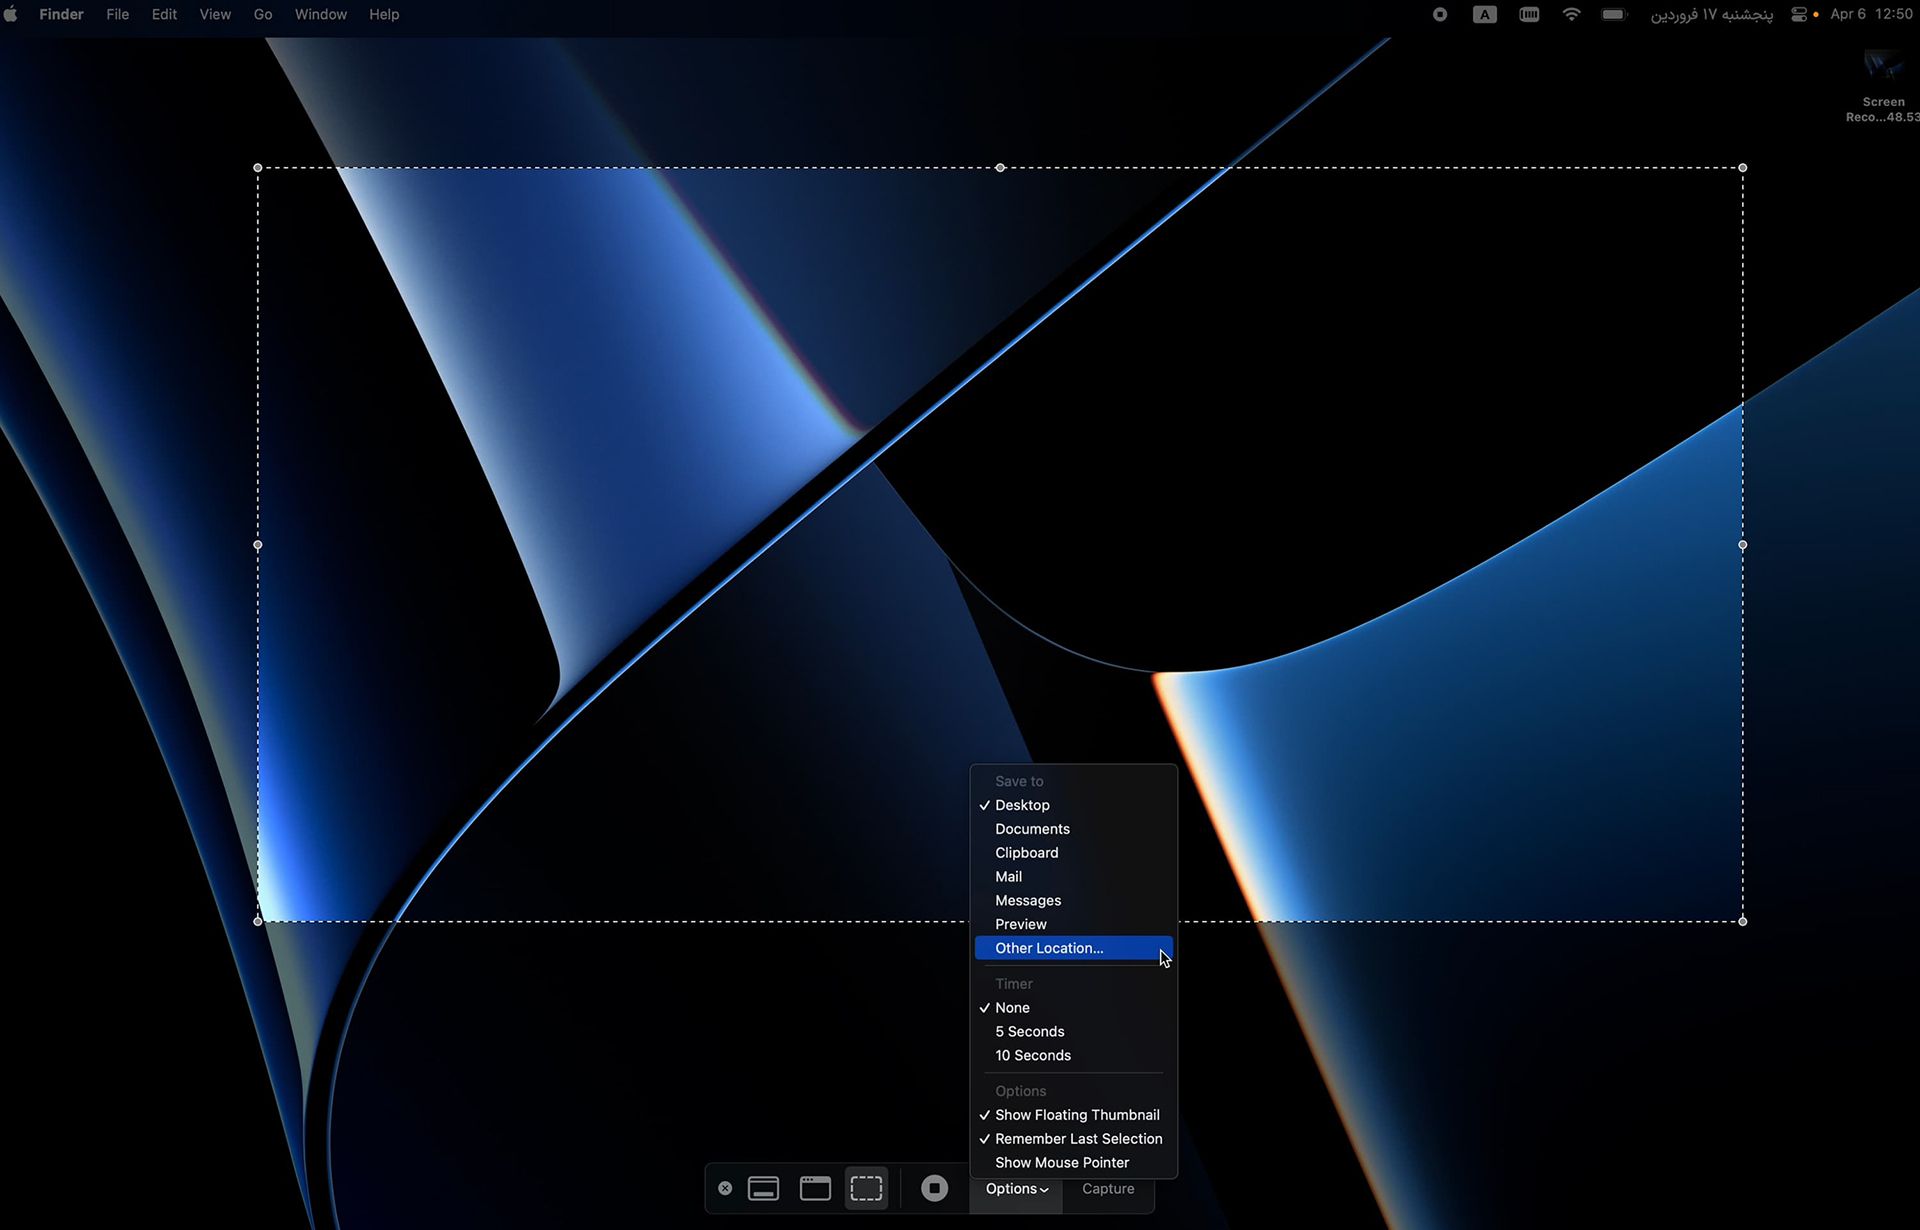Click the left-middle selection handle
This screenshot has width=1920, height=1230.
tap(258, 545)
